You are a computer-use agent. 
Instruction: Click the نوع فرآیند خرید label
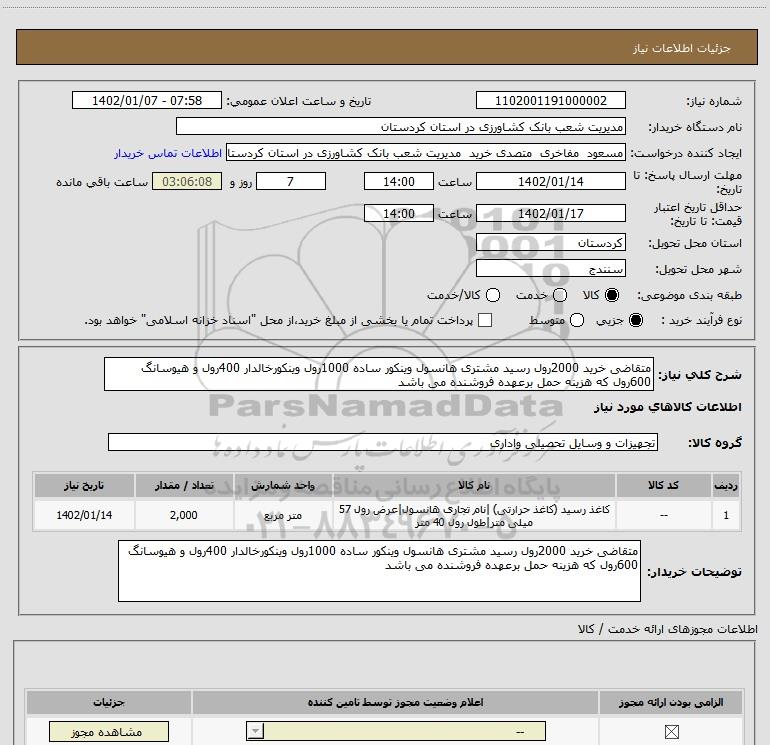[701, 320]
